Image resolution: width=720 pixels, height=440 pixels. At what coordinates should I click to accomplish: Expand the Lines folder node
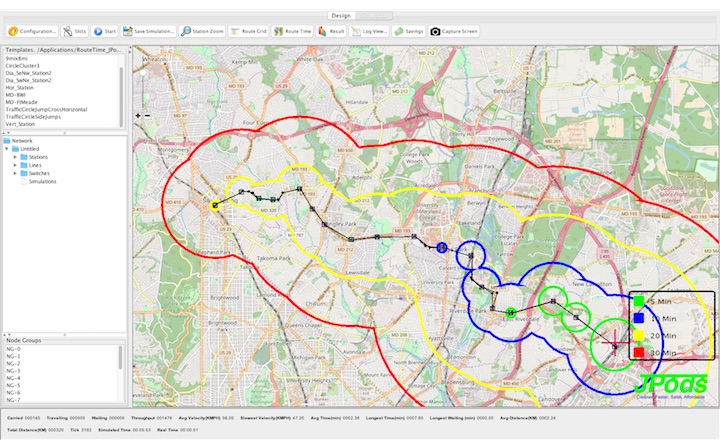coord(15,166)
